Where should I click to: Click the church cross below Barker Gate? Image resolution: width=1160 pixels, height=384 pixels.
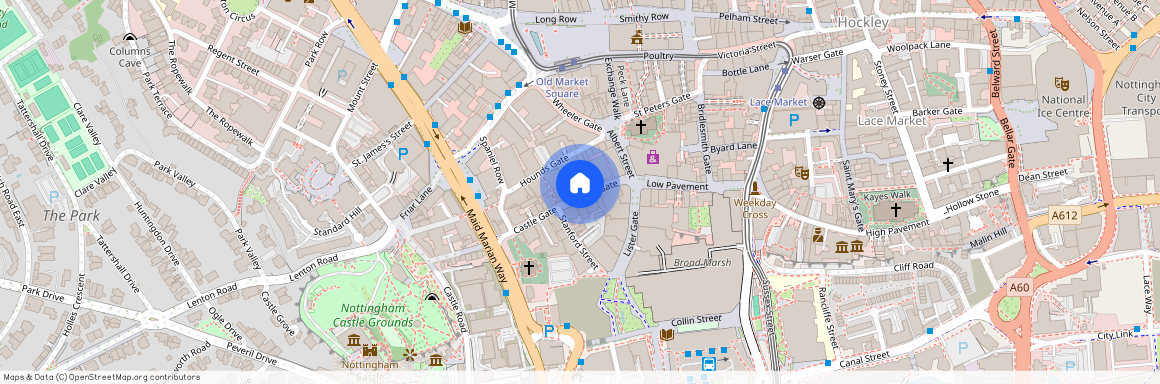[947, 164]
